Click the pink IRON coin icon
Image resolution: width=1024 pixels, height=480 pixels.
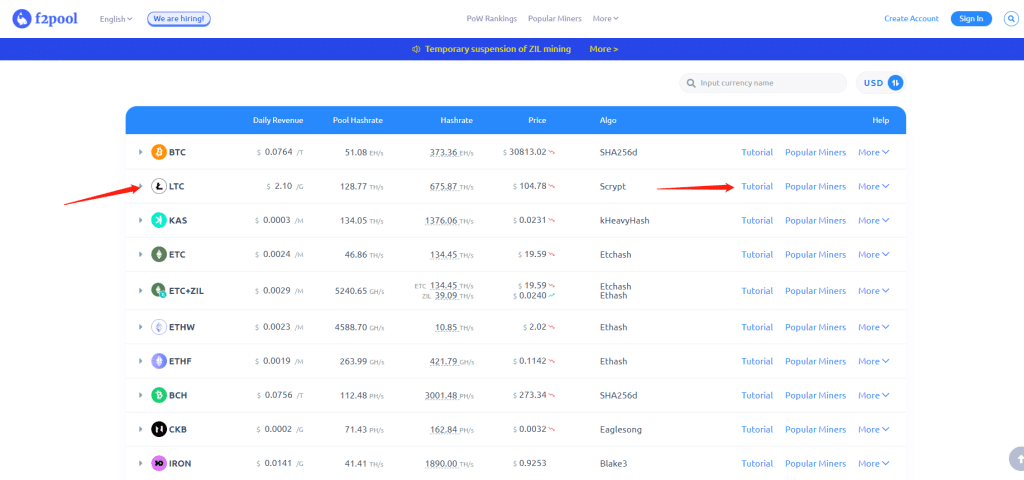coord(158,463)
